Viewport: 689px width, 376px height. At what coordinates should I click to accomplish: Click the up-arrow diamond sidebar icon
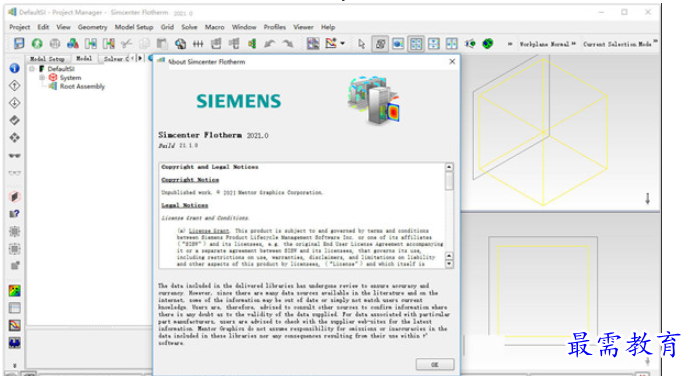coord(15,86)
